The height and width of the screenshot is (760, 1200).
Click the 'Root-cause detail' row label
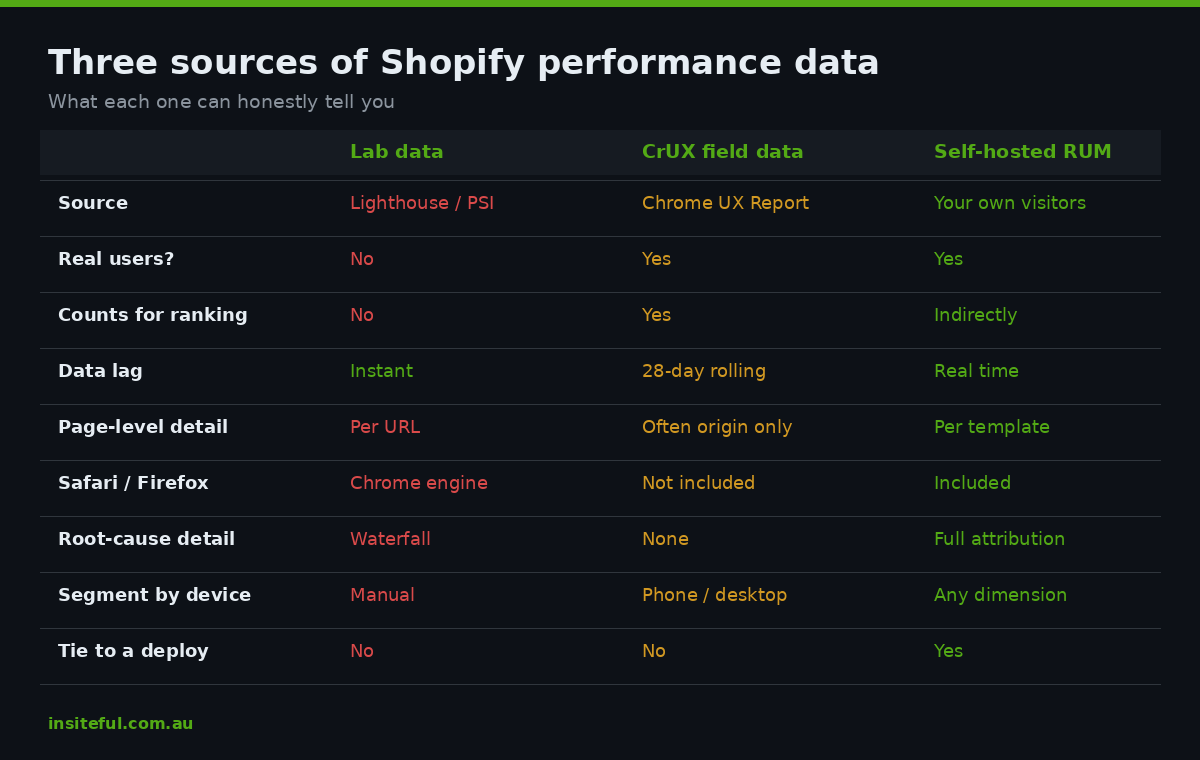coord(146,540)
